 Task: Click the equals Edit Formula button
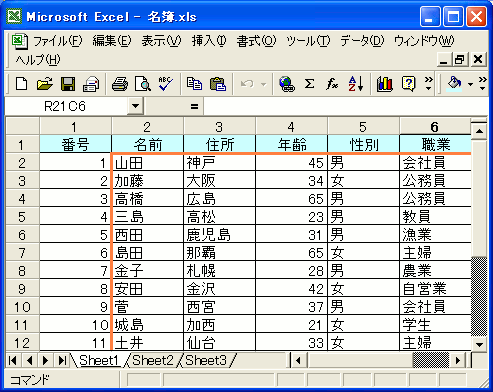point(195,107)
